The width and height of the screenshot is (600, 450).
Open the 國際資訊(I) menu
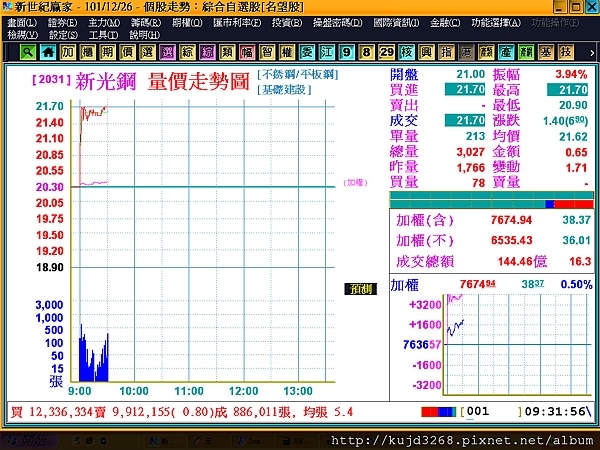tap(396, 23)
